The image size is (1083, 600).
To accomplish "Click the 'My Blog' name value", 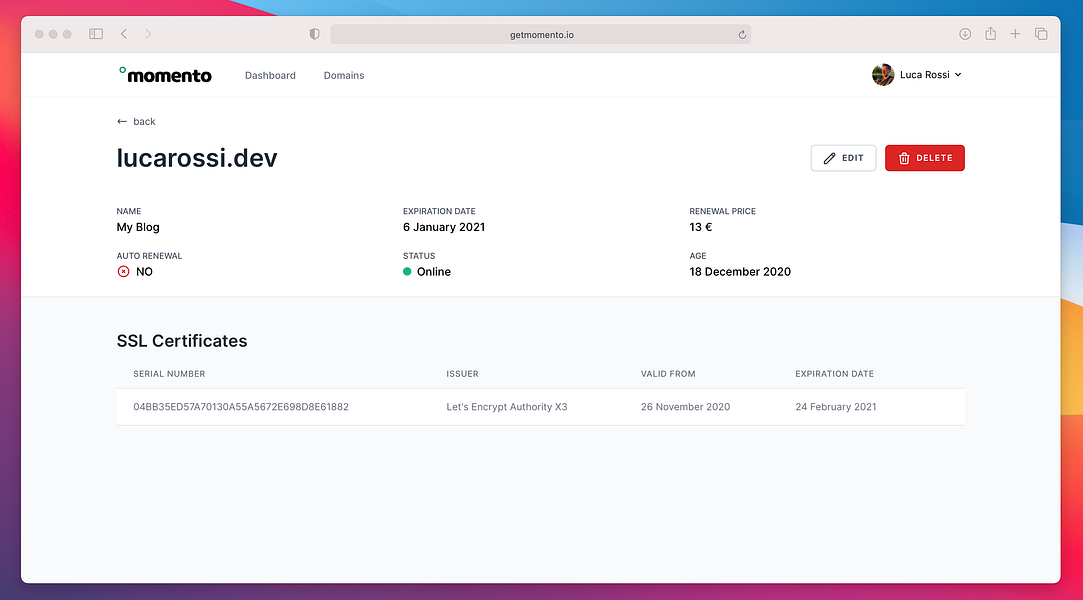I will tap(138, 227).
